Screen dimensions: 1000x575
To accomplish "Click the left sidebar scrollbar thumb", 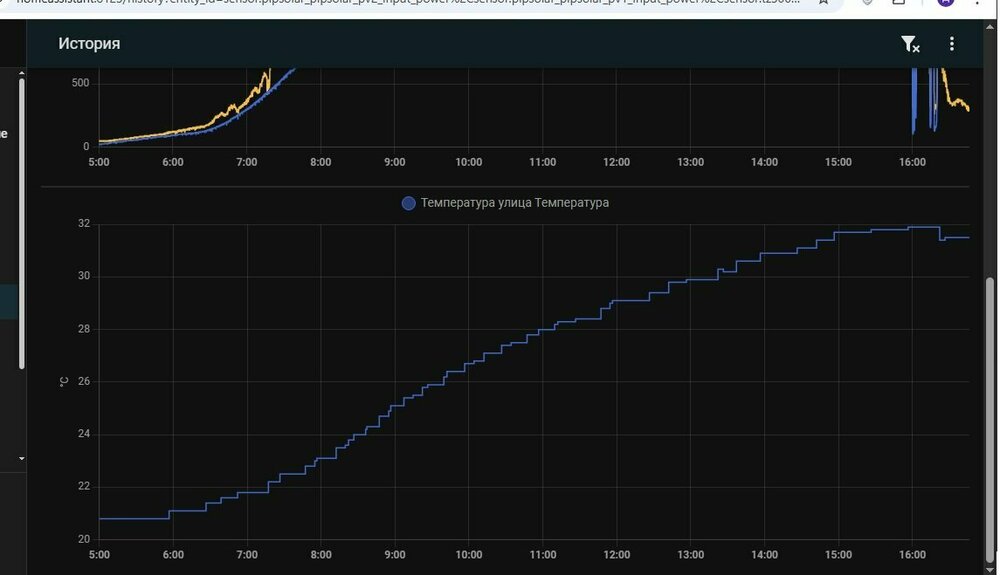I will [x=22, y=220].
